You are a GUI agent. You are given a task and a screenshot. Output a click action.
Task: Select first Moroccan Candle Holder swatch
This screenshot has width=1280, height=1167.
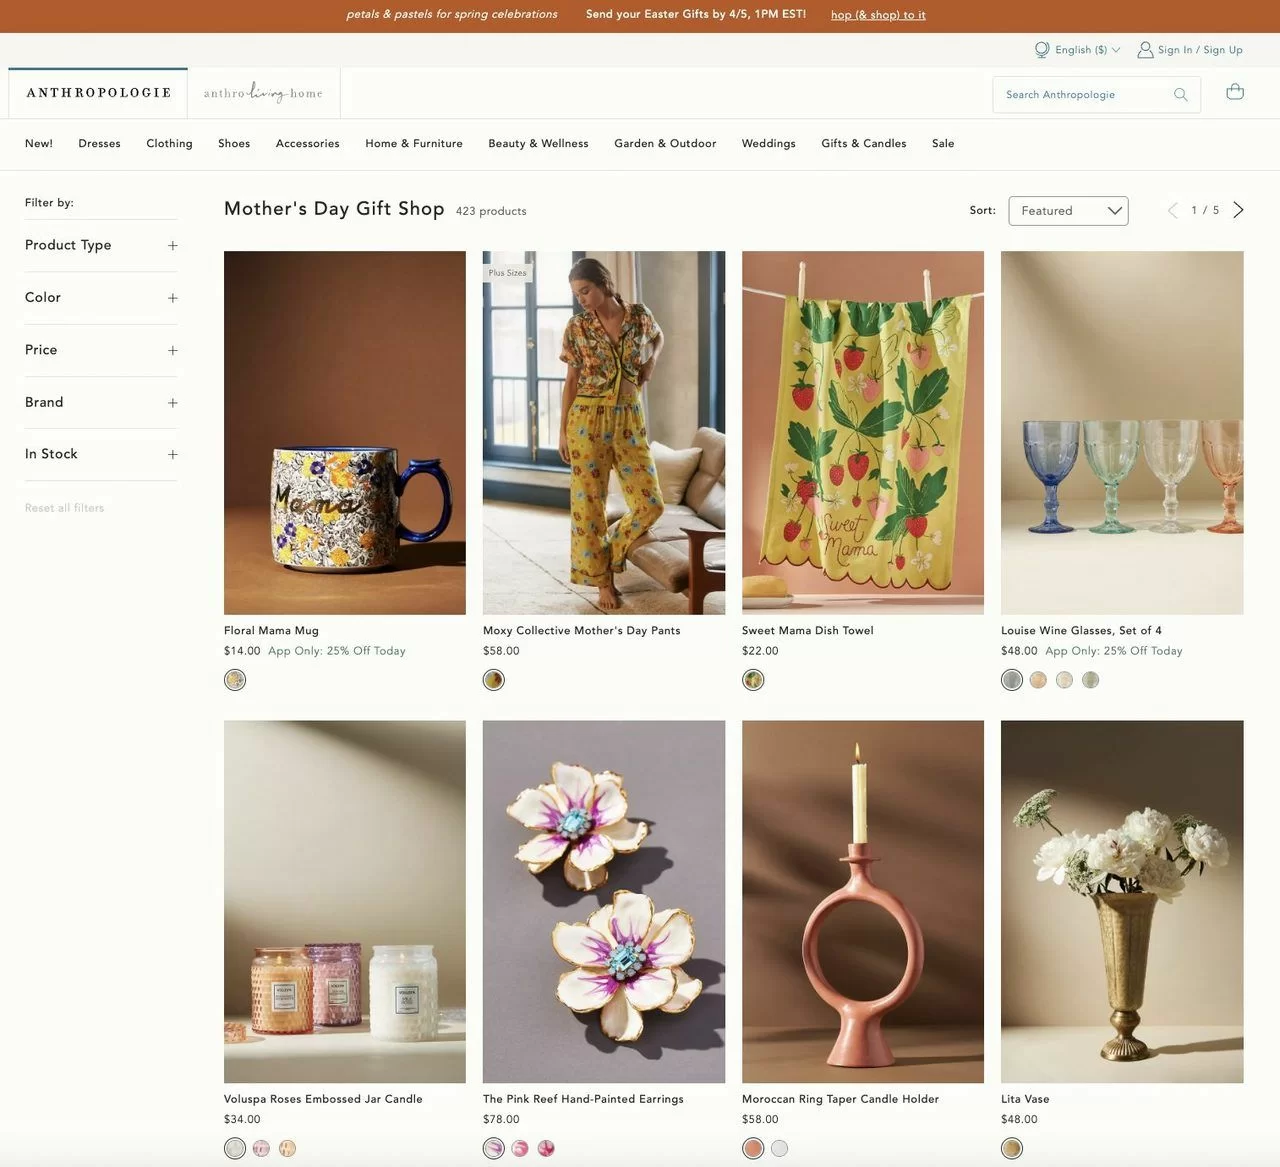753,1148
